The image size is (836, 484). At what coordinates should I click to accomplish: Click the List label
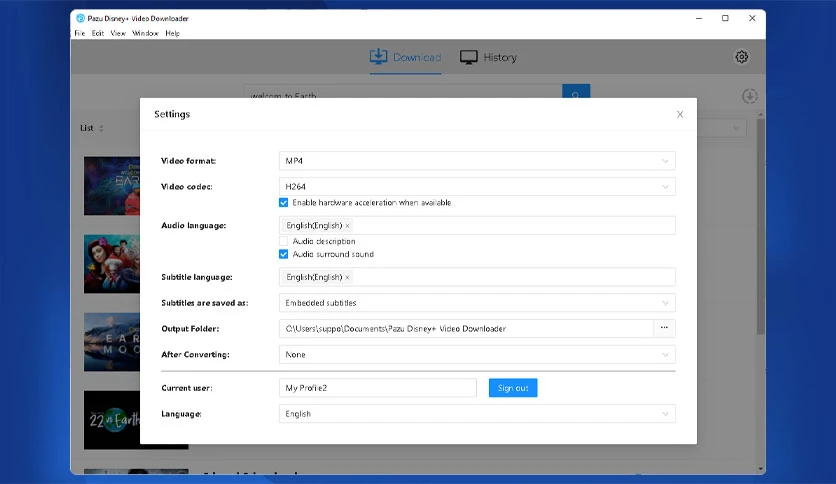pyautogui.click(x=87, y=128)
